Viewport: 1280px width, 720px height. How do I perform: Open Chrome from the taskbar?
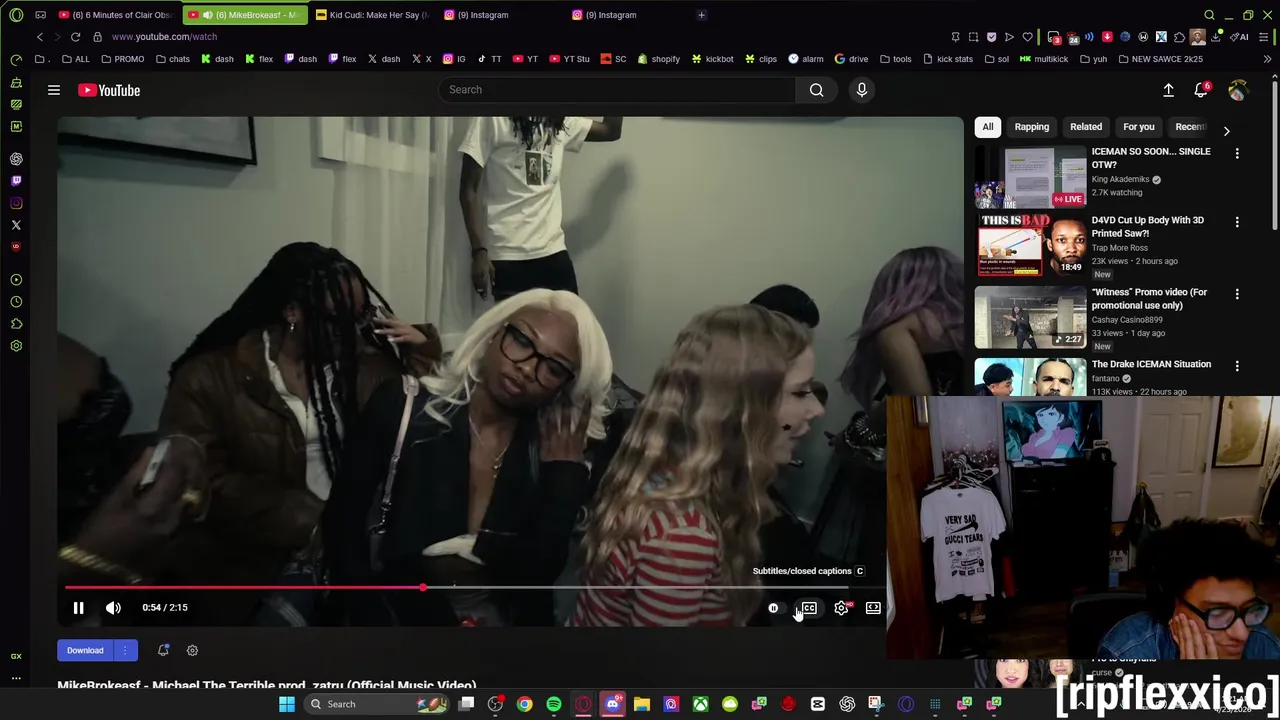(524, 704)
